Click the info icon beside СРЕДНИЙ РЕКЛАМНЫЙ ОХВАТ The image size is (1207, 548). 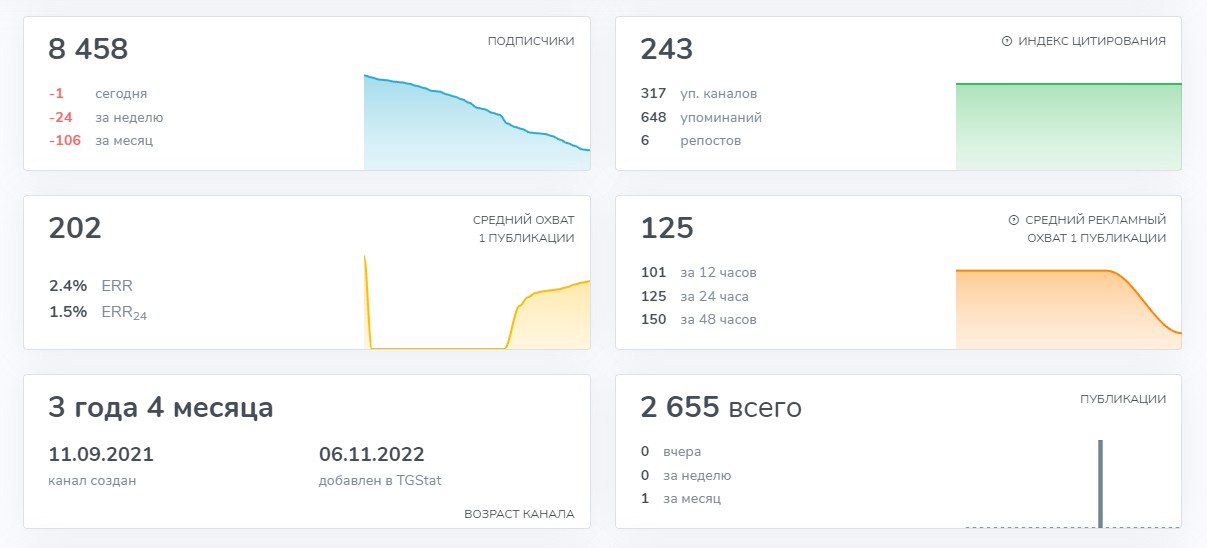[1014, 220]
